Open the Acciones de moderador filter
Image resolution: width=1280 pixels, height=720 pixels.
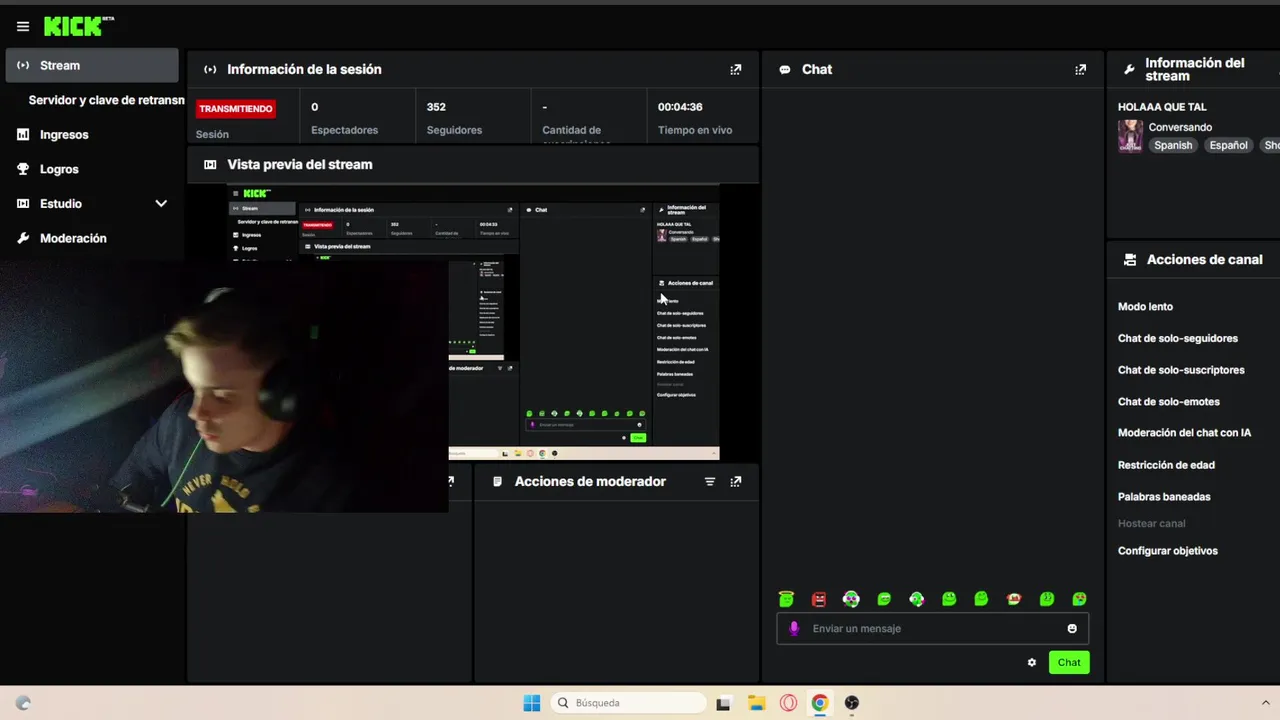710,481
